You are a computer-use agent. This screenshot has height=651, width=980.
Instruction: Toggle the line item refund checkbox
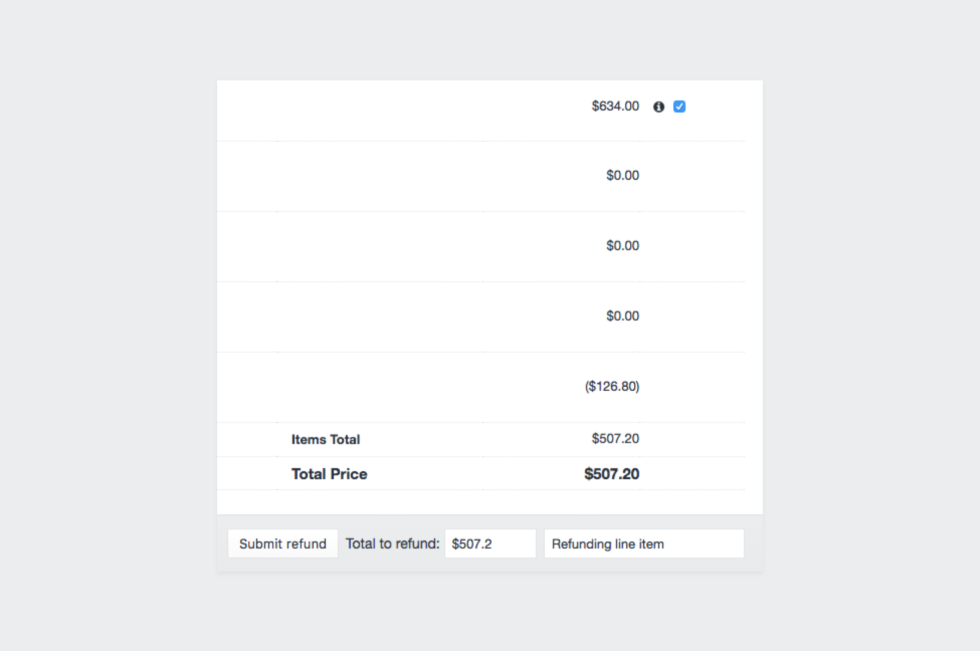point(679,107)
